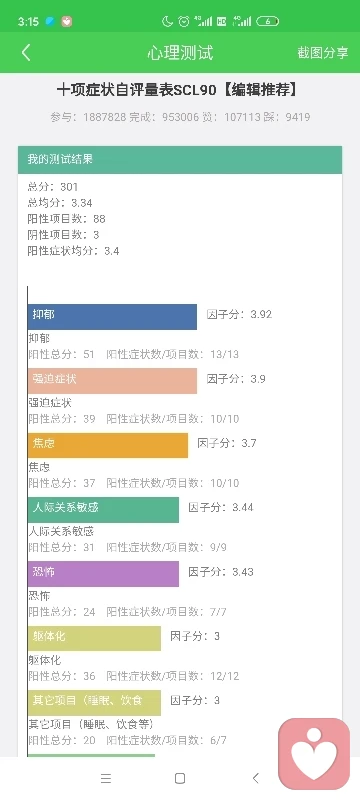Select the blue 抑郁 bar
The image size is (360, 800).
click(112, 317)
